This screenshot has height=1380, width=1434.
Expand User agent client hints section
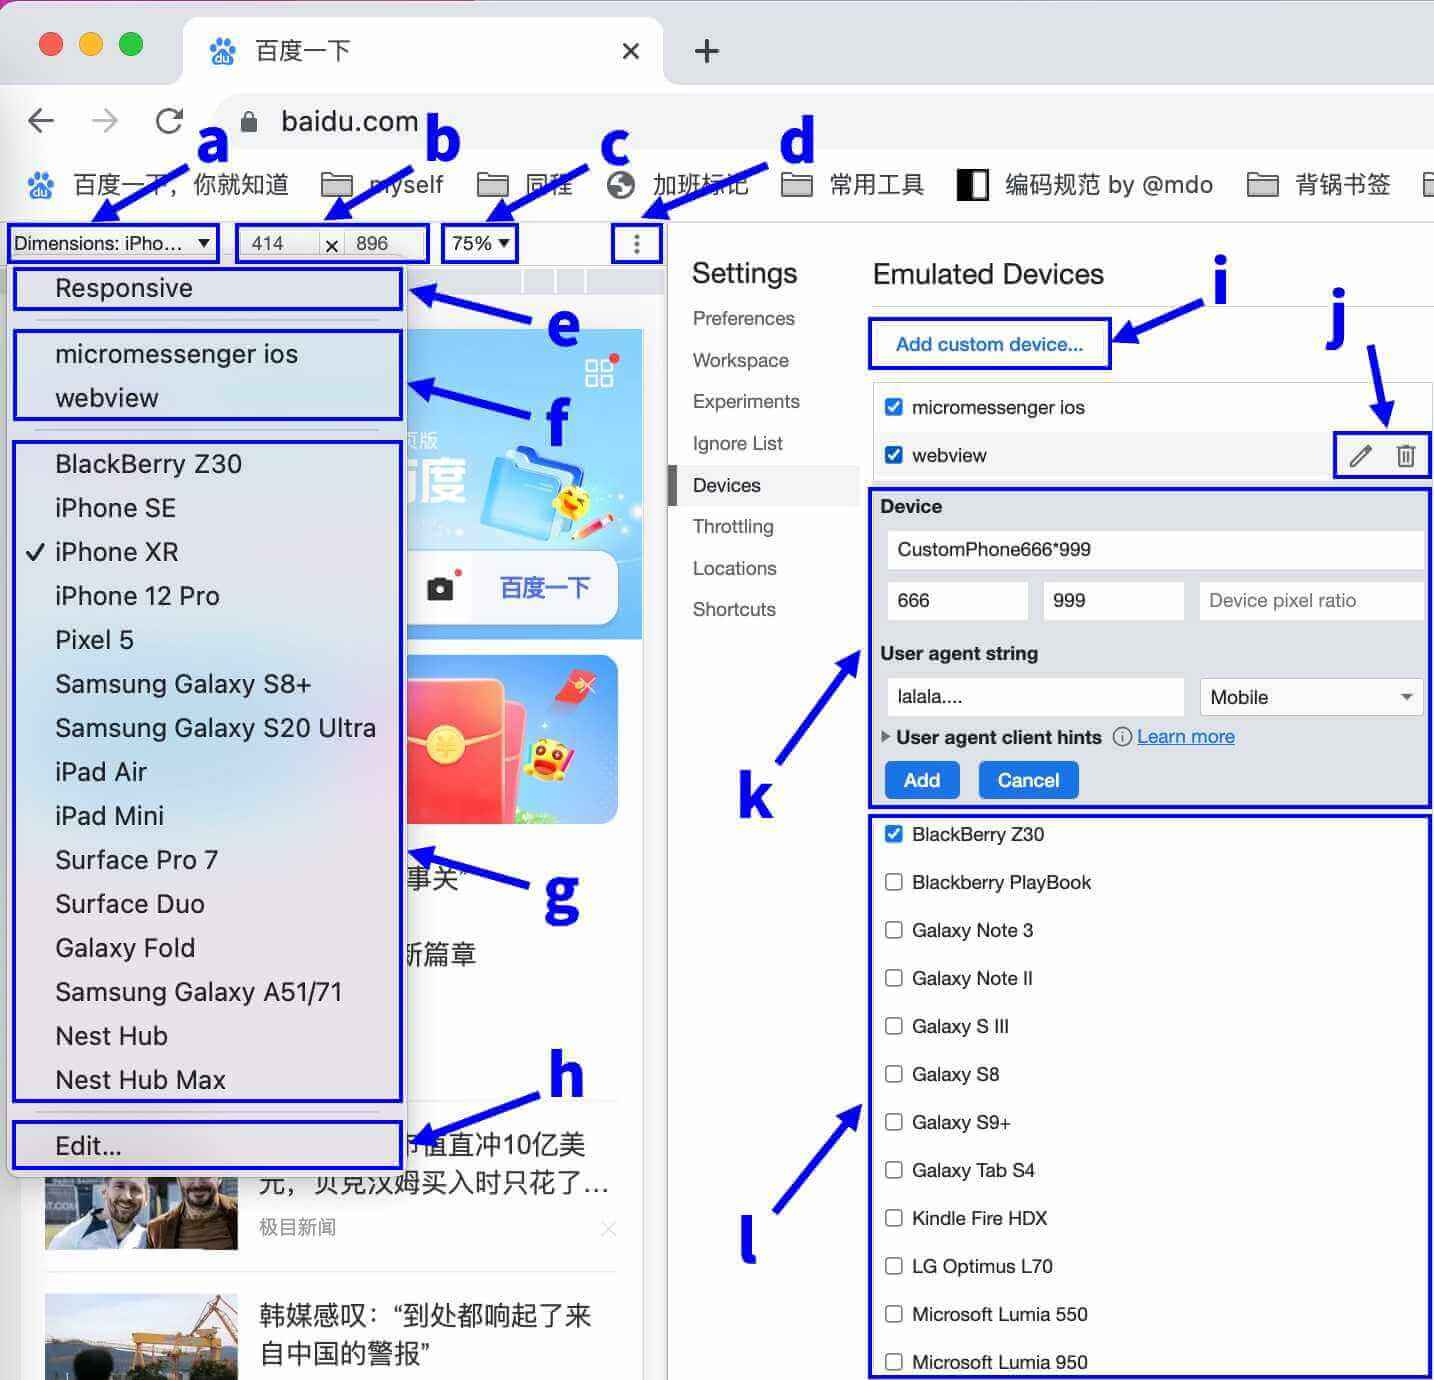point(885,737)
